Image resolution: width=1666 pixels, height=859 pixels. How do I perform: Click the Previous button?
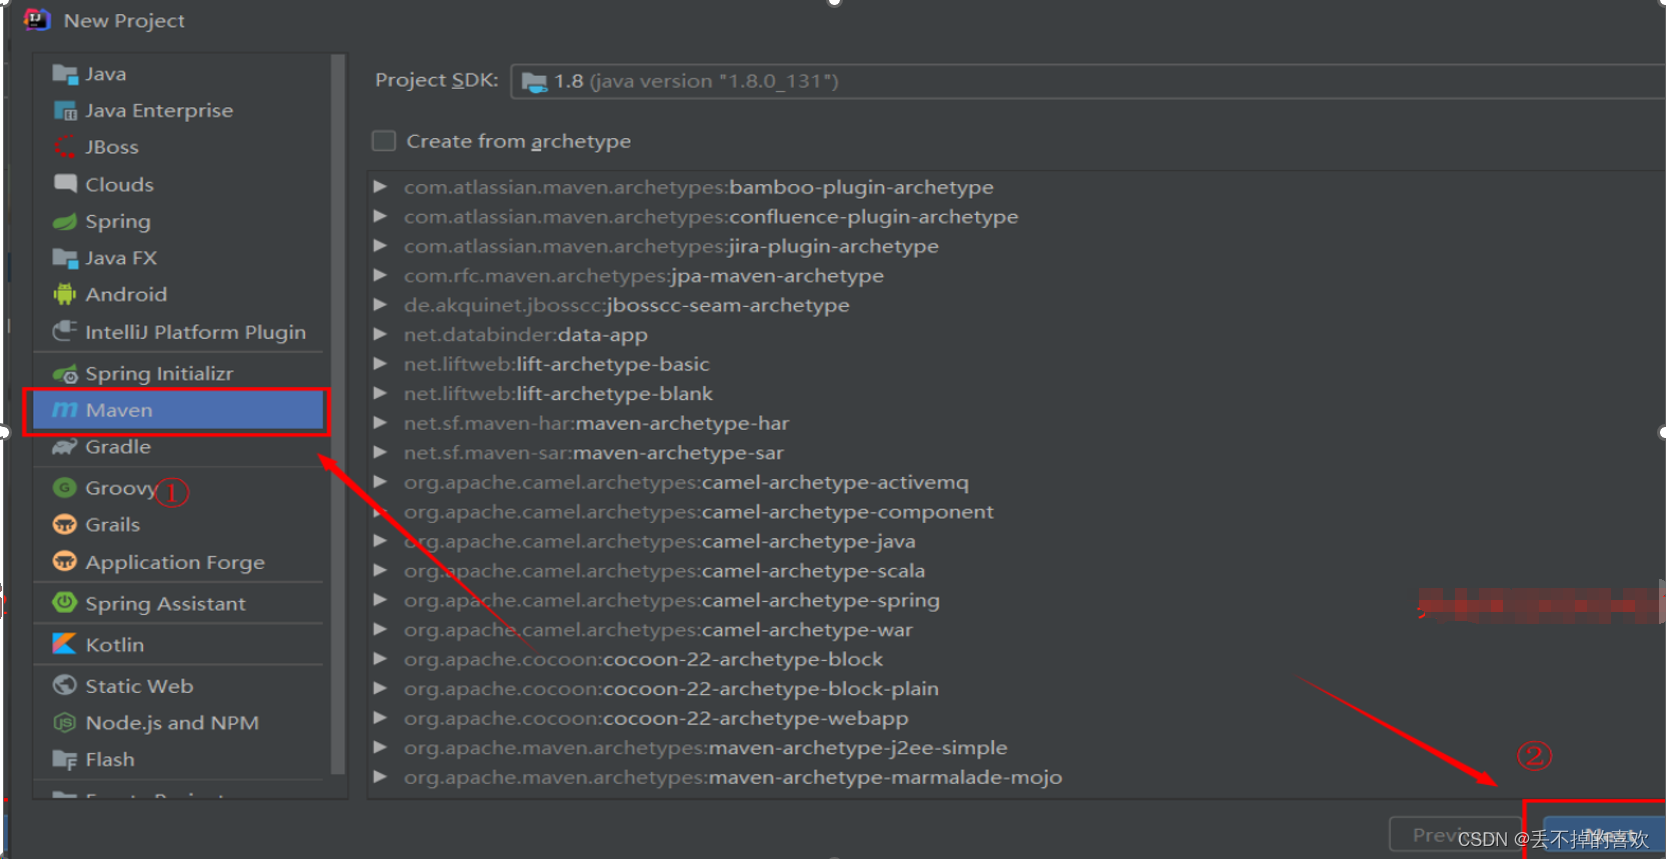pos(1455,835)
